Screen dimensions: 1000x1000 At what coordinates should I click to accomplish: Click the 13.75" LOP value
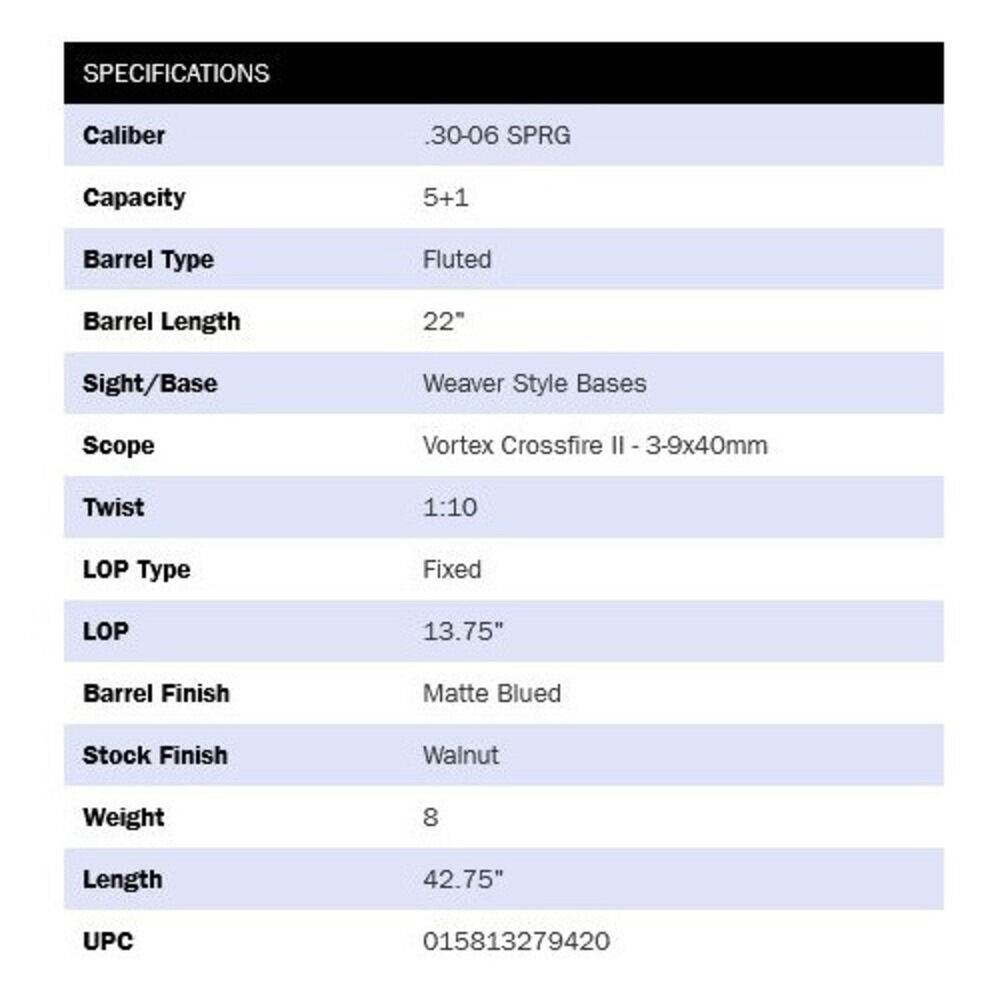[x=462, y=631]
